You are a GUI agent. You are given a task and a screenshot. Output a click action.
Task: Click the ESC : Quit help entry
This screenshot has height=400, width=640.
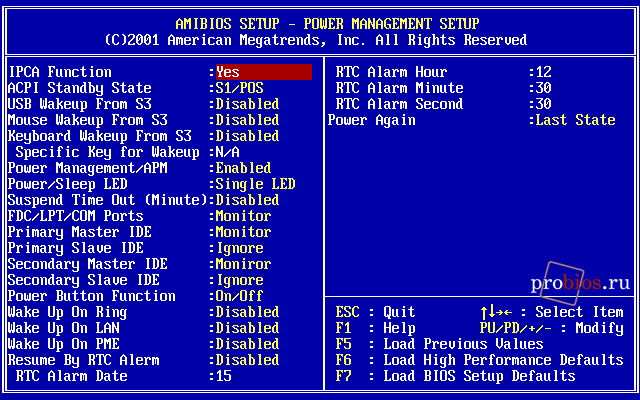pyautogui.click(x=376, y=312)
